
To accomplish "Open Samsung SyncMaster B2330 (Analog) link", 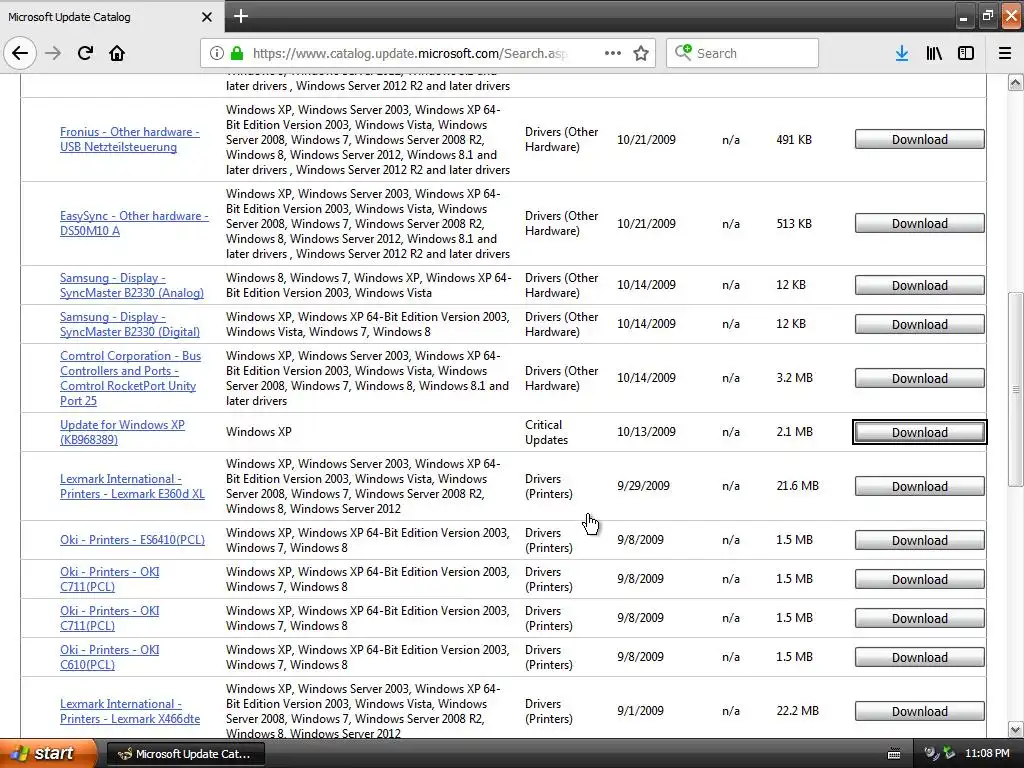I will (131, 285).
